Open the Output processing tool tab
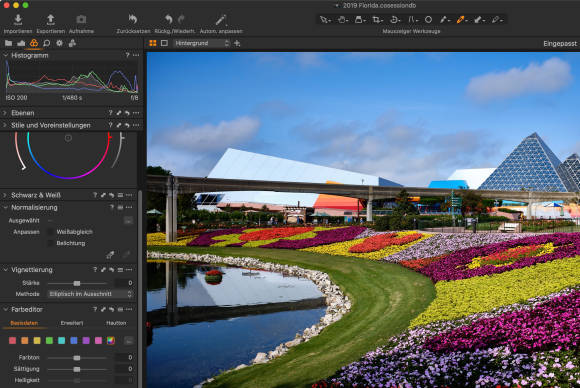Viewport: 580px width, 388px height. [72, 43]
